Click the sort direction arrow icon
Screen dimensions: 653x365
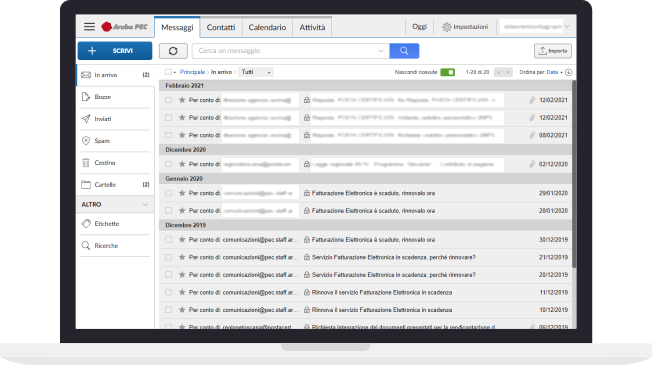(x=568, y=72)
